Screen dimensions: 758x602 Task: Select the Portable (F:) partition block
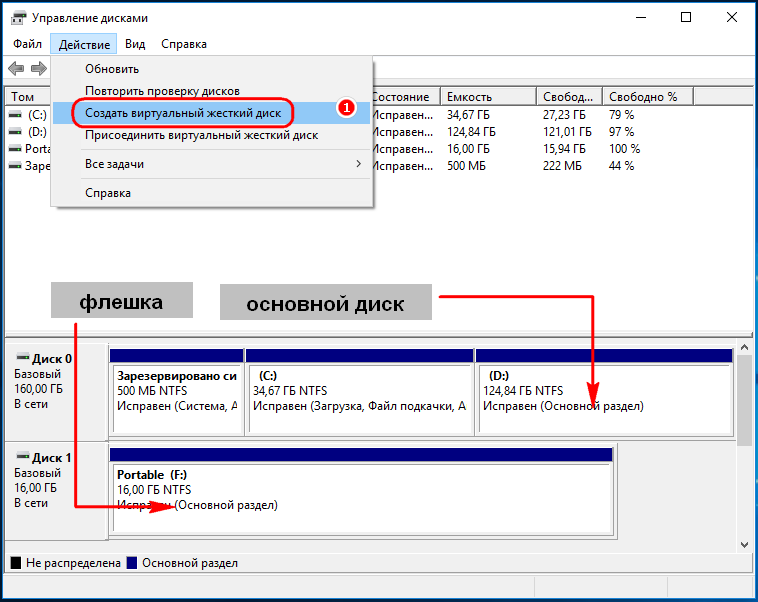pos(361,497)
